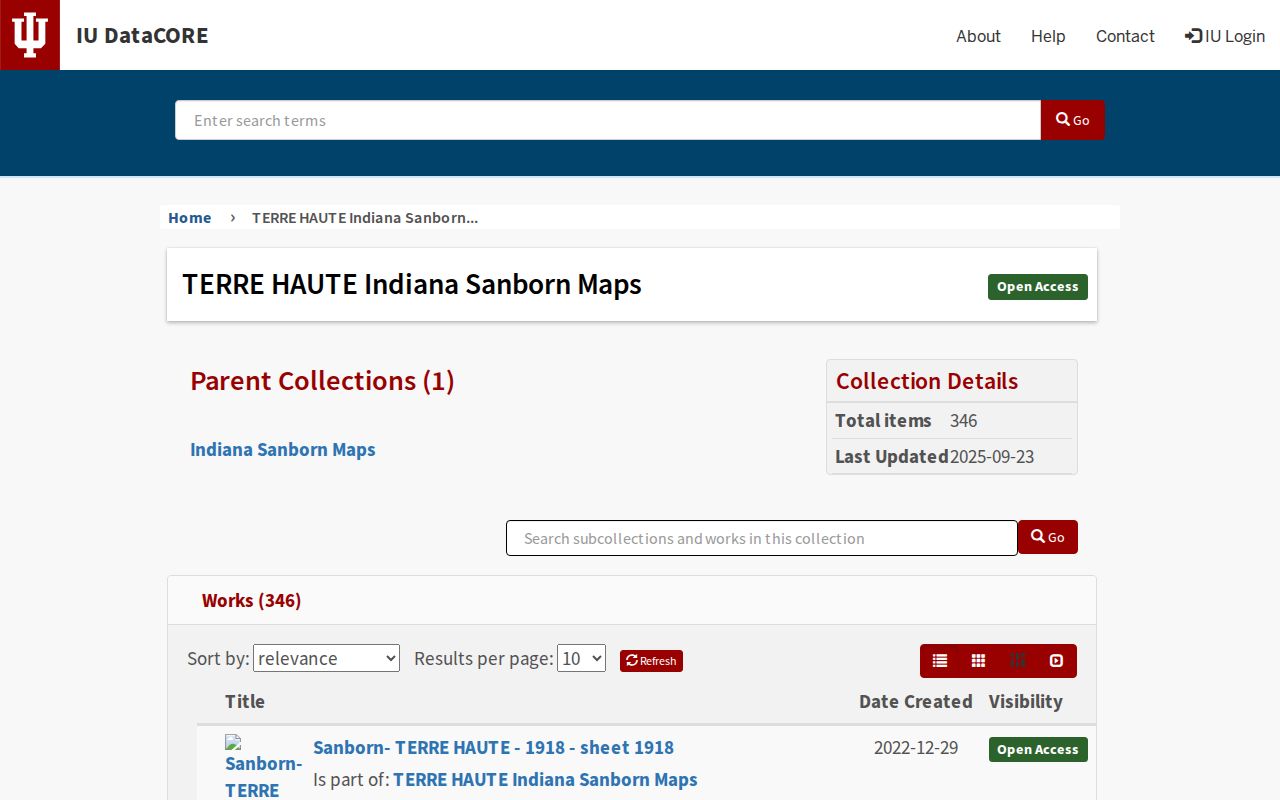Click the Refresh button
The height and width of the screenshot is (800, 1280).
click(651, 660)
